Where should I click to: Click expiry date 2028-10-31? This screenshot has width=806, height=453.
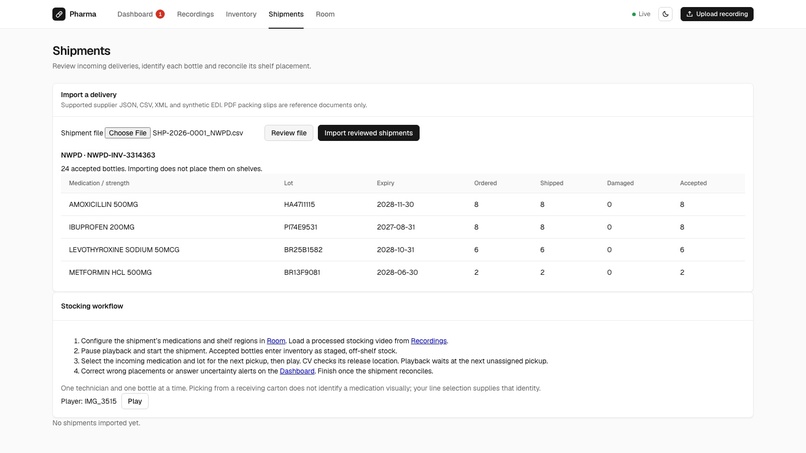[x=395, y=249]
